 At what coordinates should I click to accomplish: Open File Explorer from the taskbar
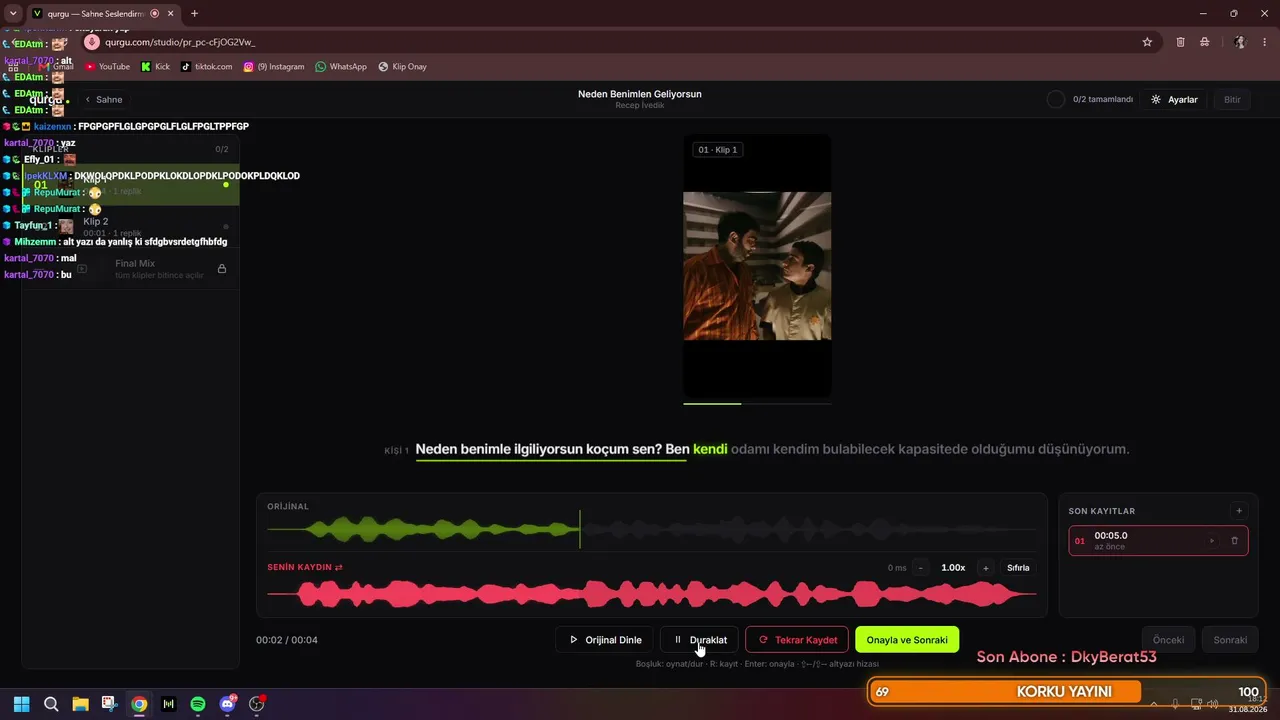point(80,704)
